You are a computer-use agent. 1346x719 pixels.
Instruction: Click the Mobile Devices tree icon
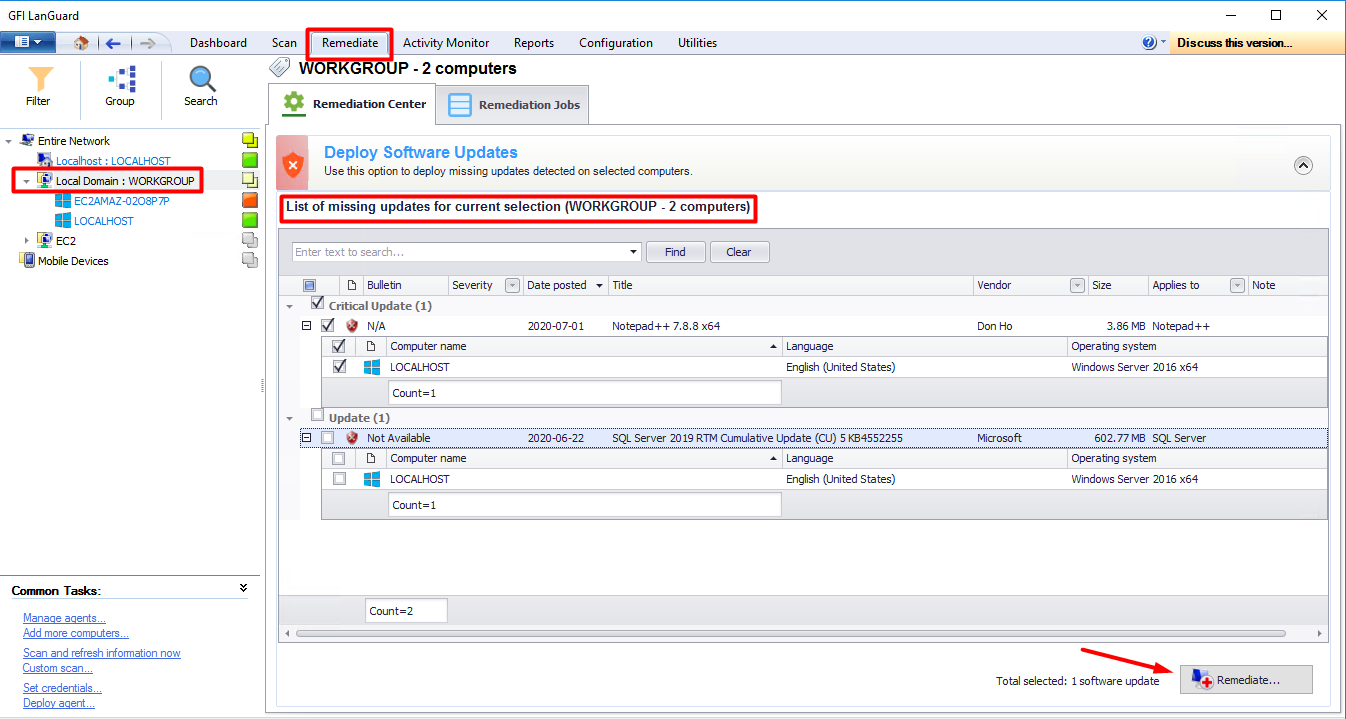tap(27, 260)
